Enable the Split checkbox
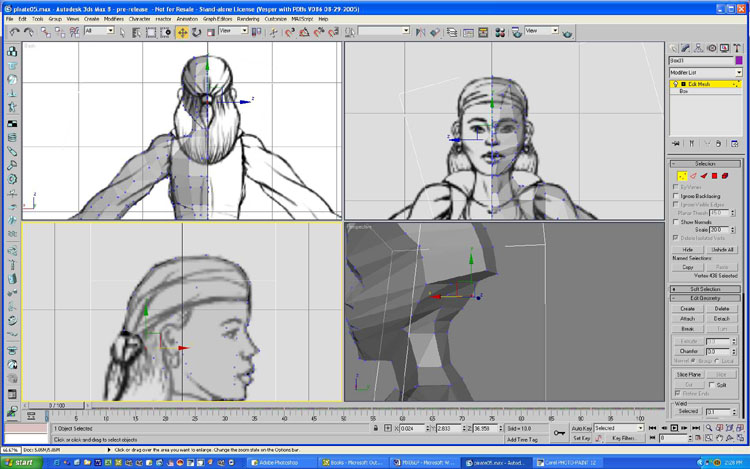Image resolution: width=750 pixels, height=469 pixels. (712, 384)
